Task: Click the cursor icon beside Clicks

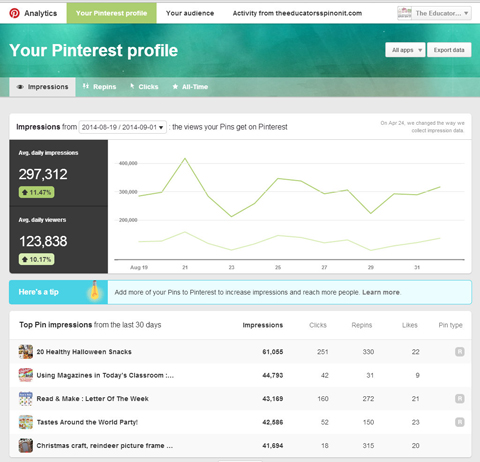Action: (132, 86)
